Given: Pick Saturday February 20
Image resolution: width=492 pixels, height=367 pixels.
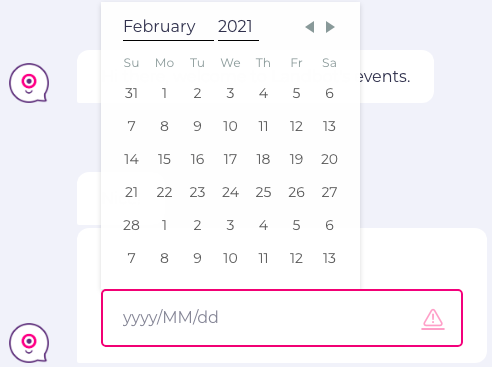Looking at the screenshot, I should (x=329, y=159).
